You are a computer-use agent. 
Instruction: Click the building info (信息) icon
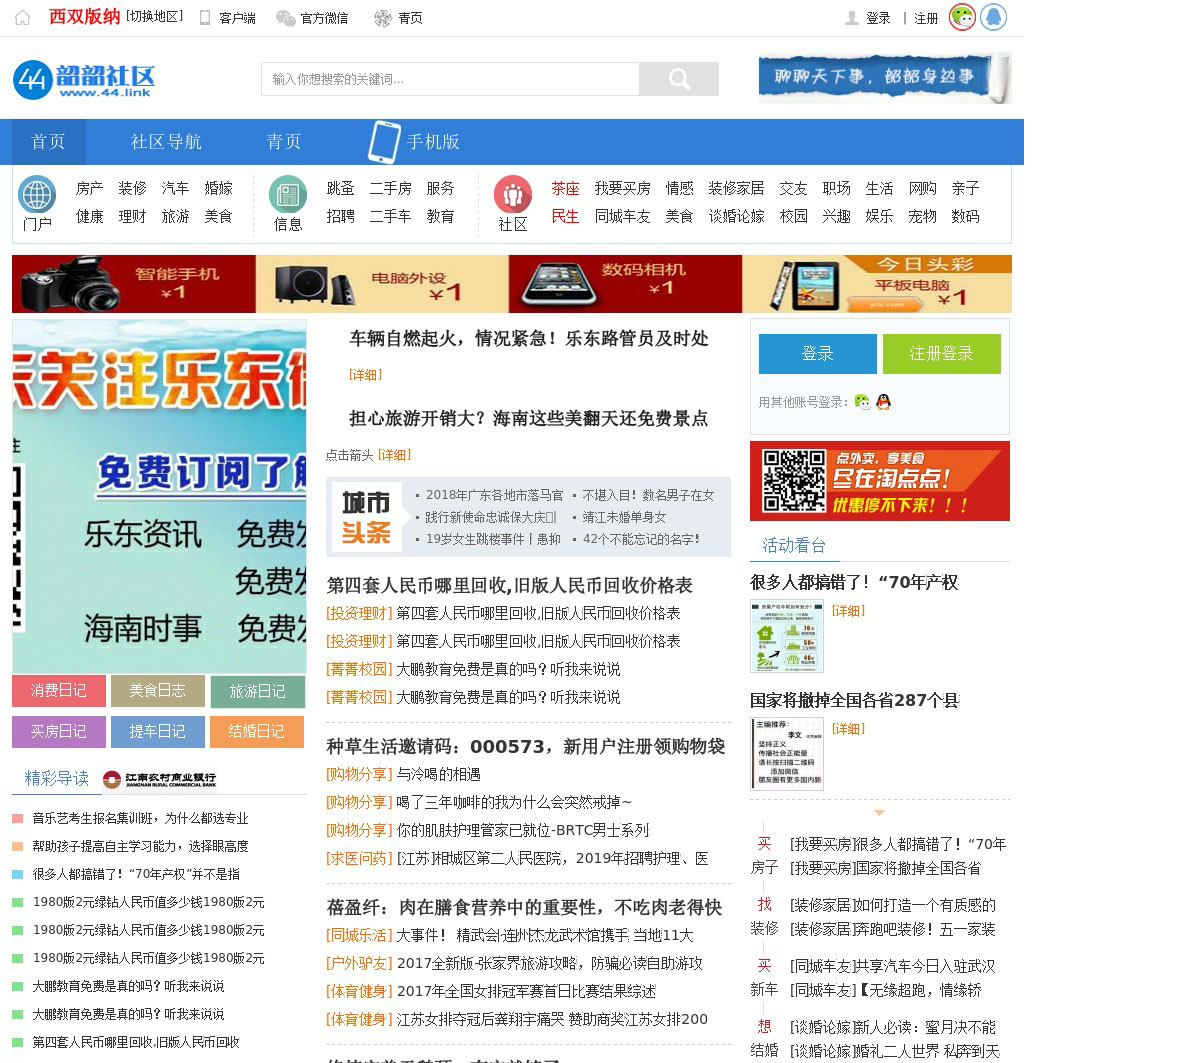pos(288,194)
